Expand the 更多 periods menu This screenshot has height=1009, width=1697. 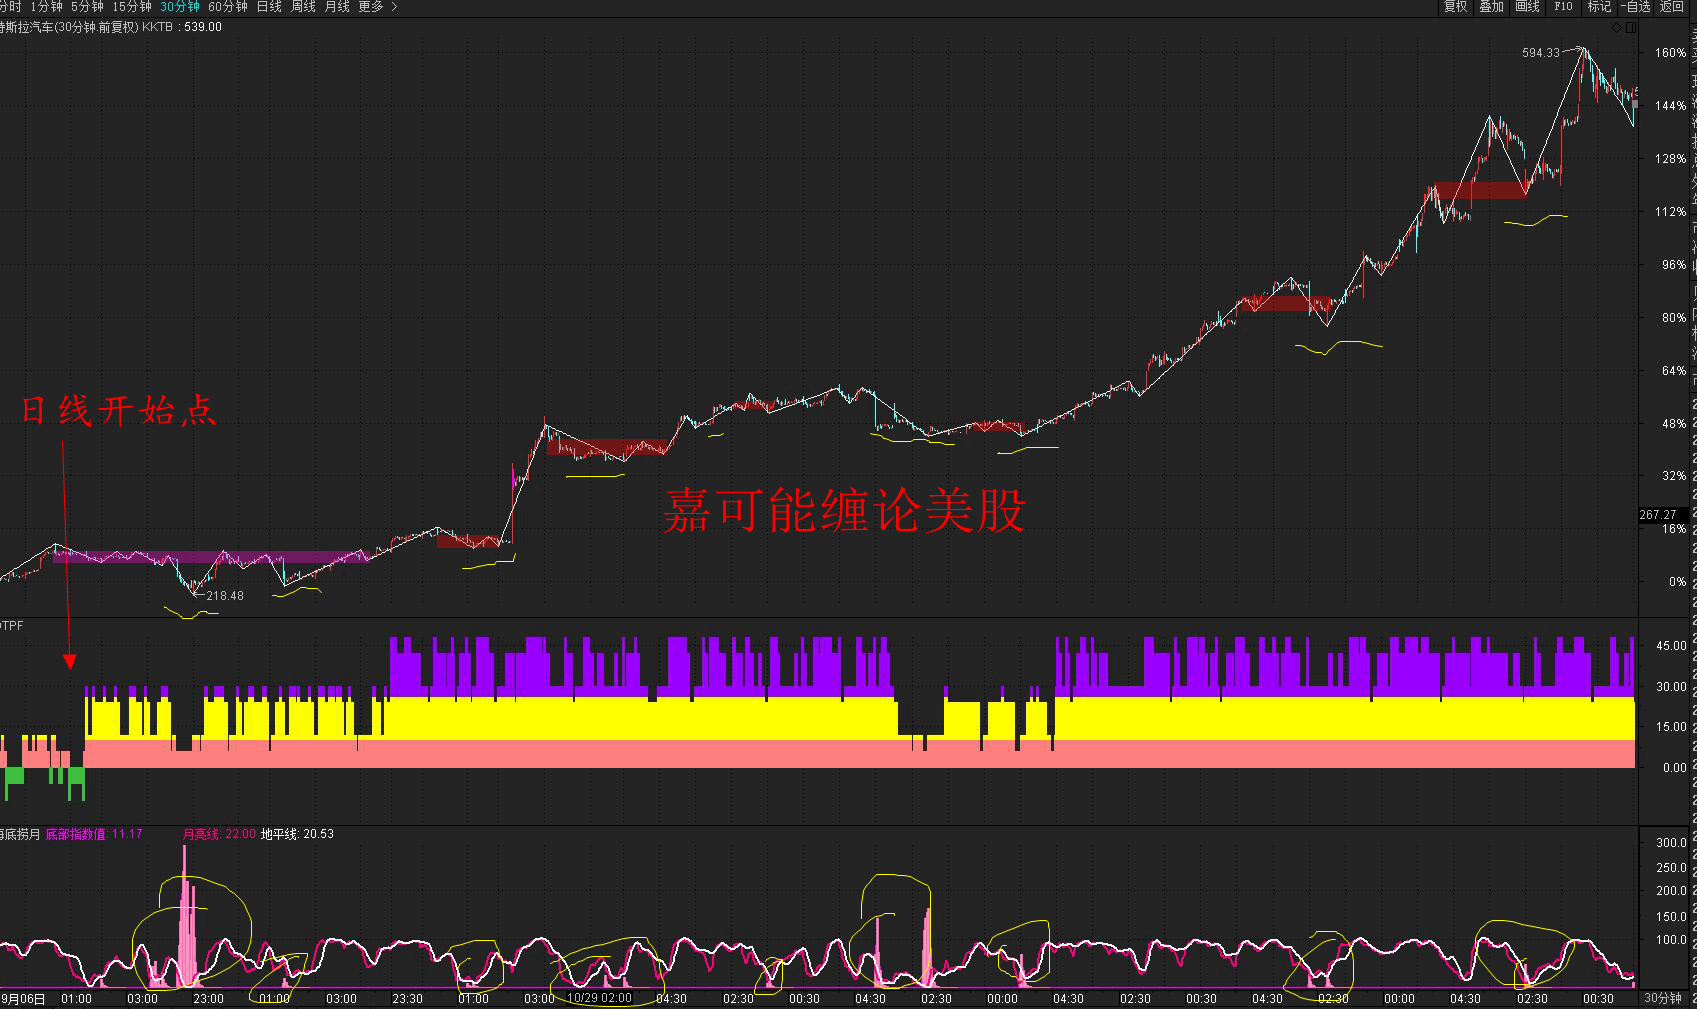(x=378, y=7)
